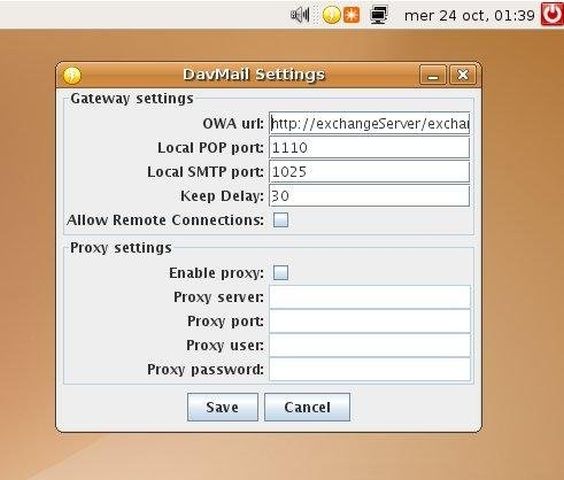Cancel the settings dialog

tap(307, 407)
